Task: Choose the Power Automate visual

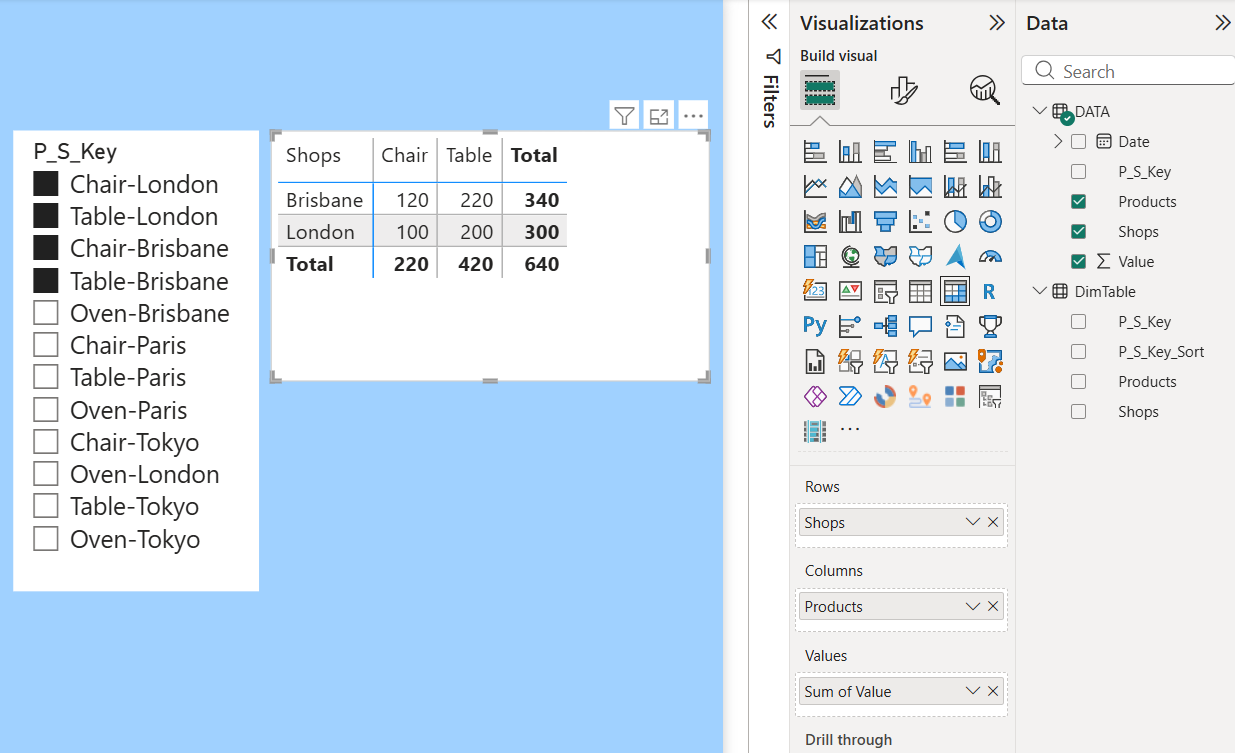Action: pos(850,396)
